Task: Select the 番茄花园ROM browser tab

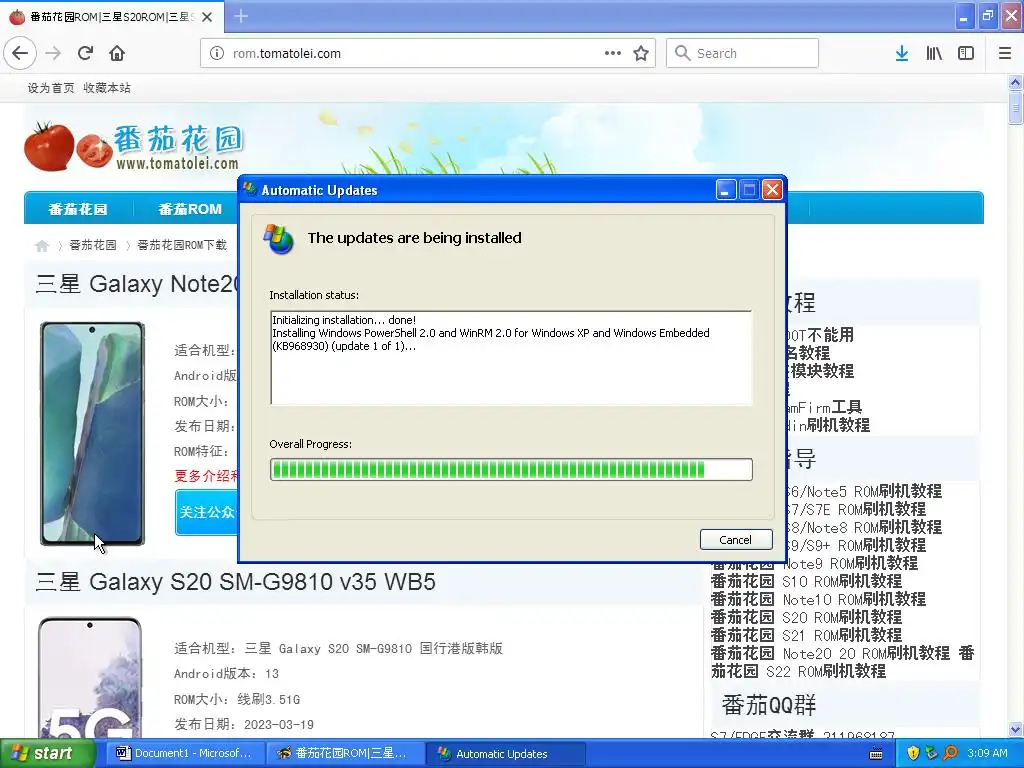Action: (x=112, y=17)
